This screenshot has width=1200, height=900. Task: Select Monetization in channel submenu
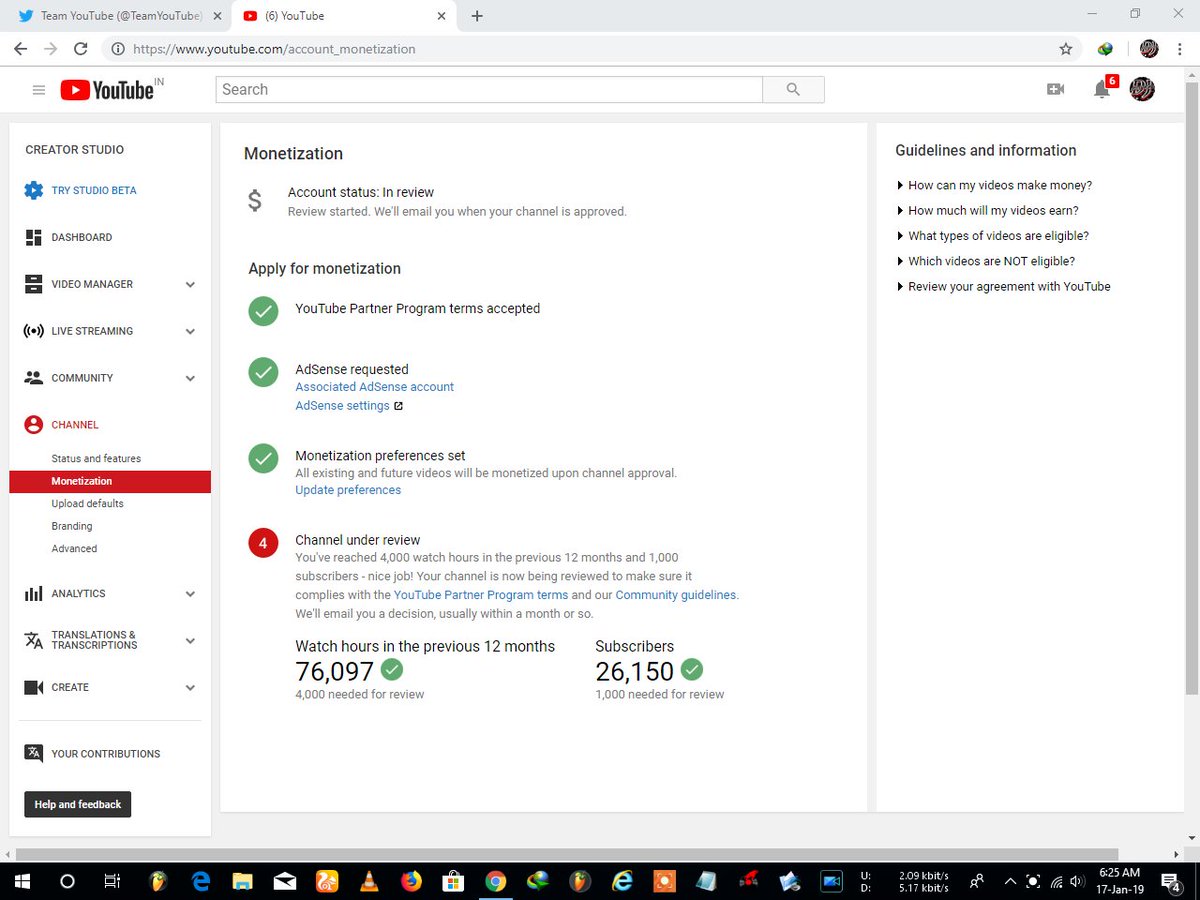(110, 481)
